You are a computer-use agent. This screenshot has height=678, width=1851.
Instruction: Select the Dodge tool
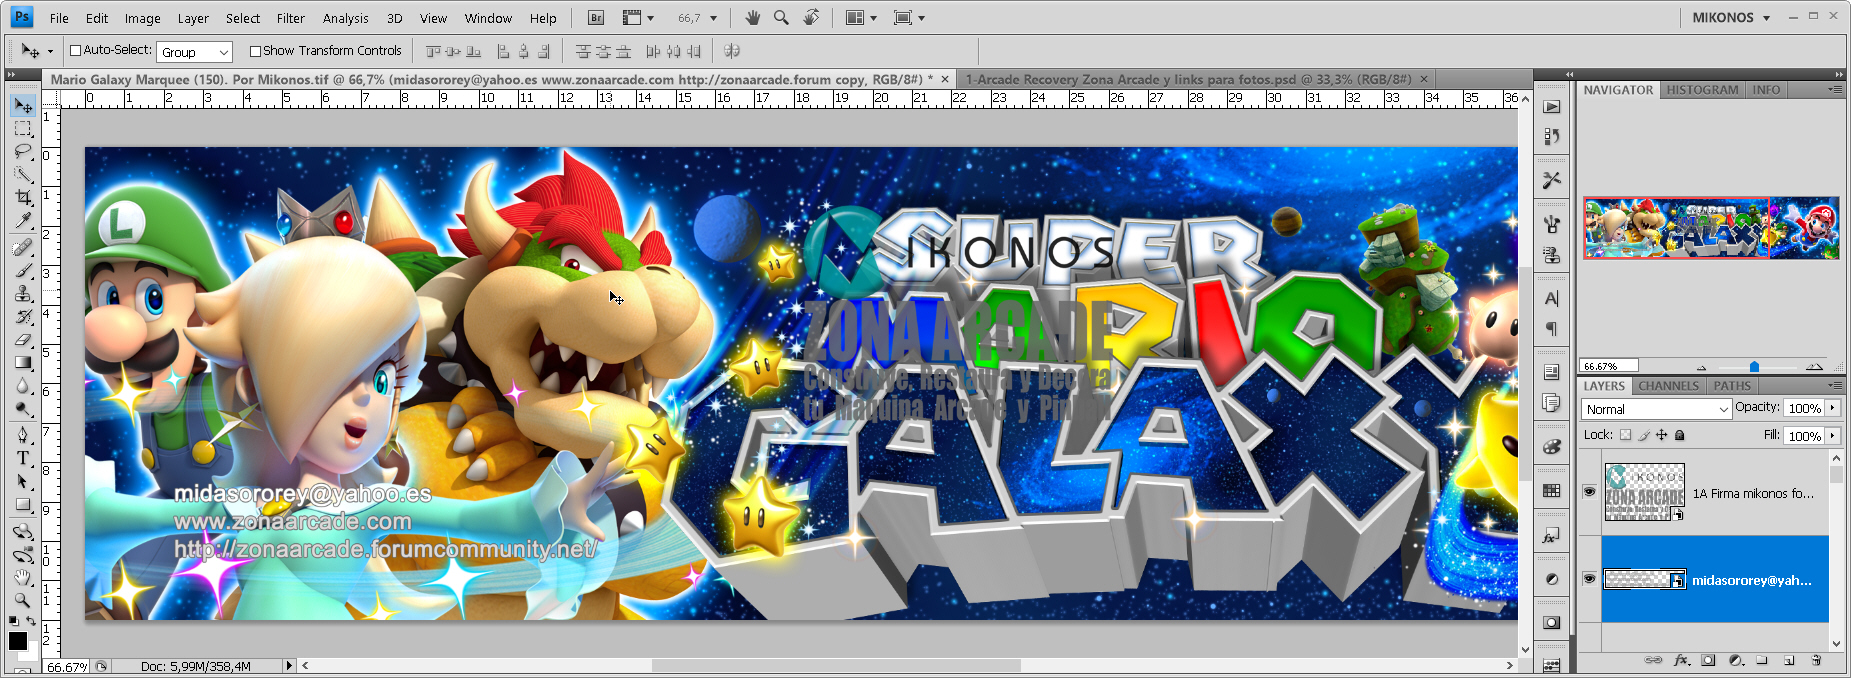coord(23,408)
